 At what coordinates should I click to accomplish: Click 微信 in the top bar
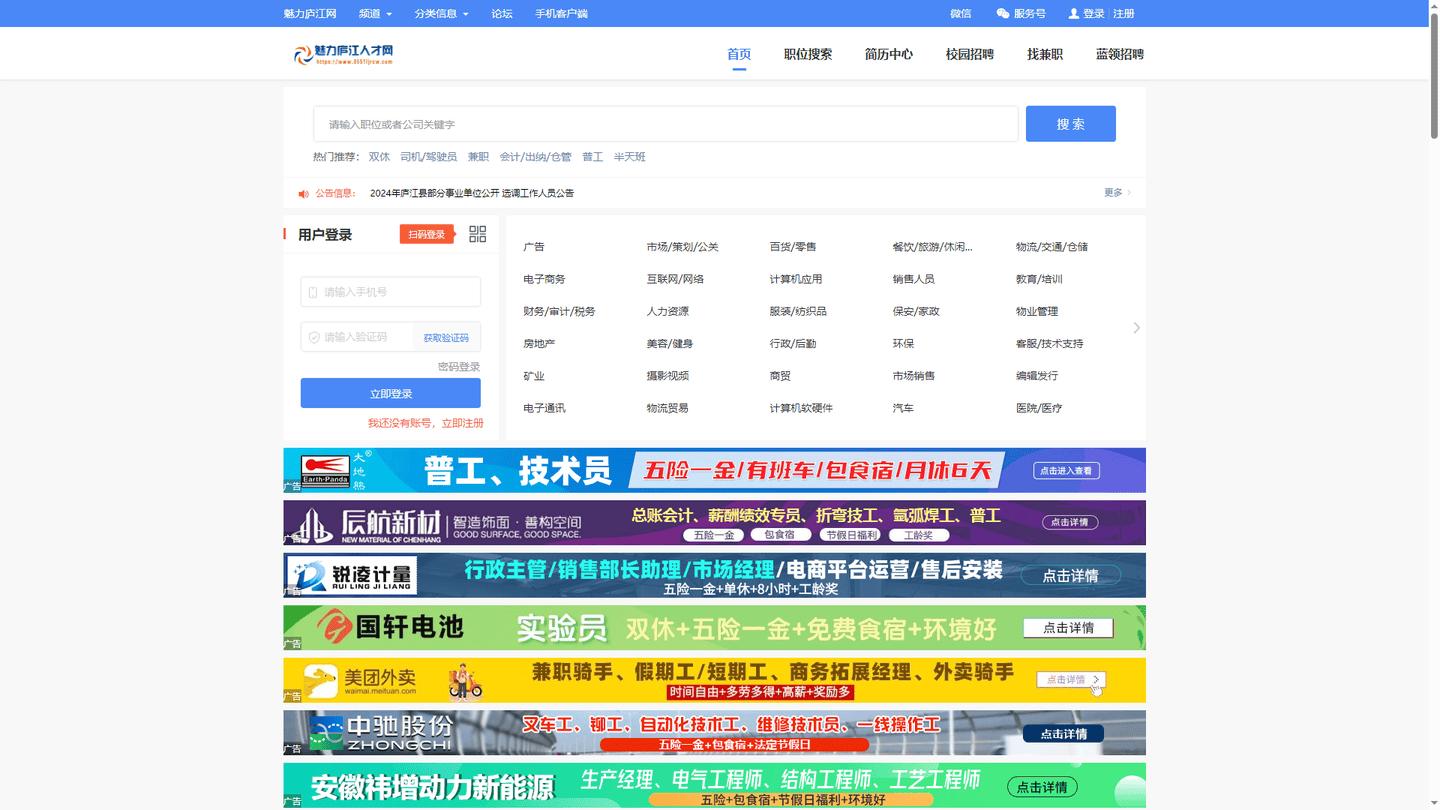pyautogui.click(x=961, y=14)
